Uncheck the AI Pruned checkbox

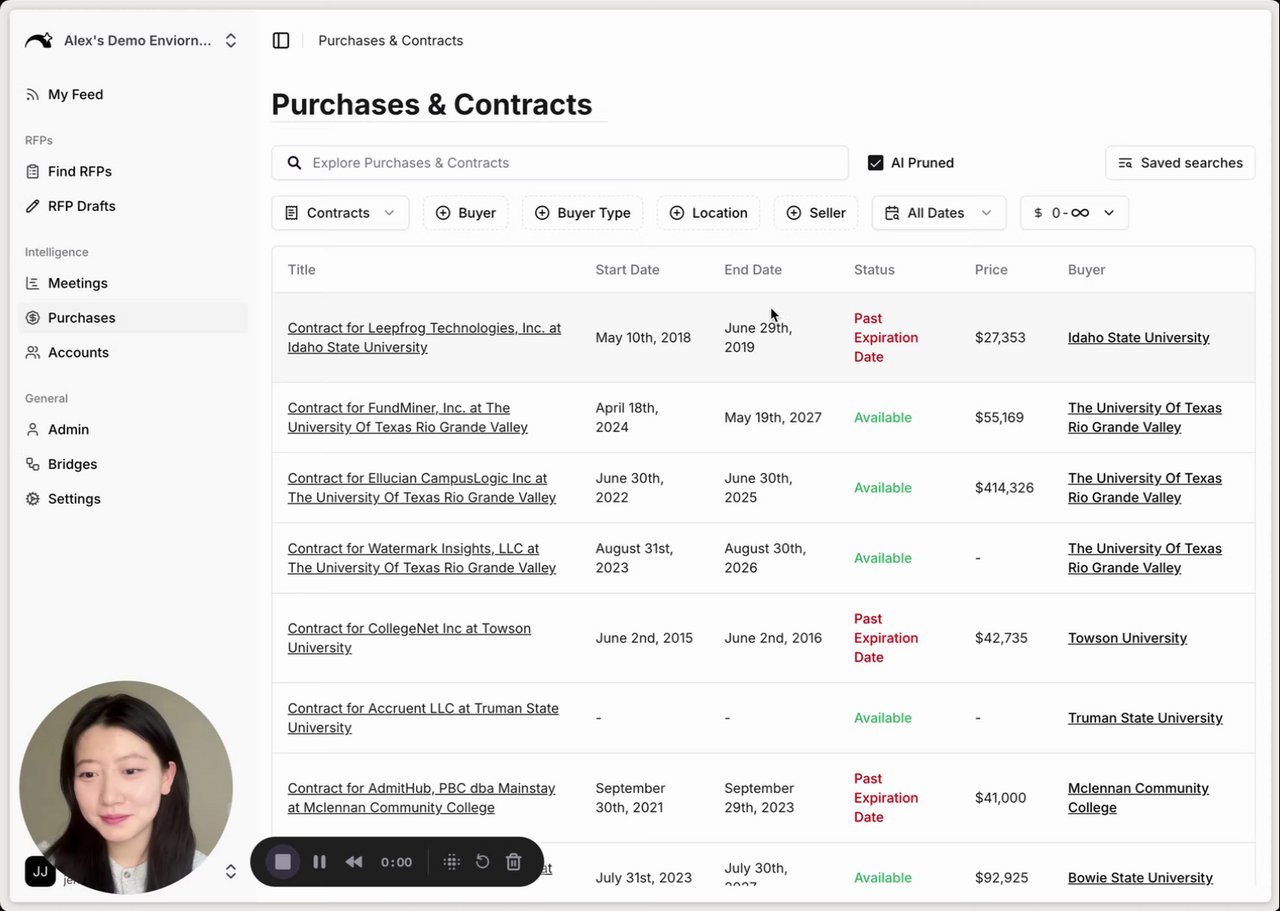(875, 163)
